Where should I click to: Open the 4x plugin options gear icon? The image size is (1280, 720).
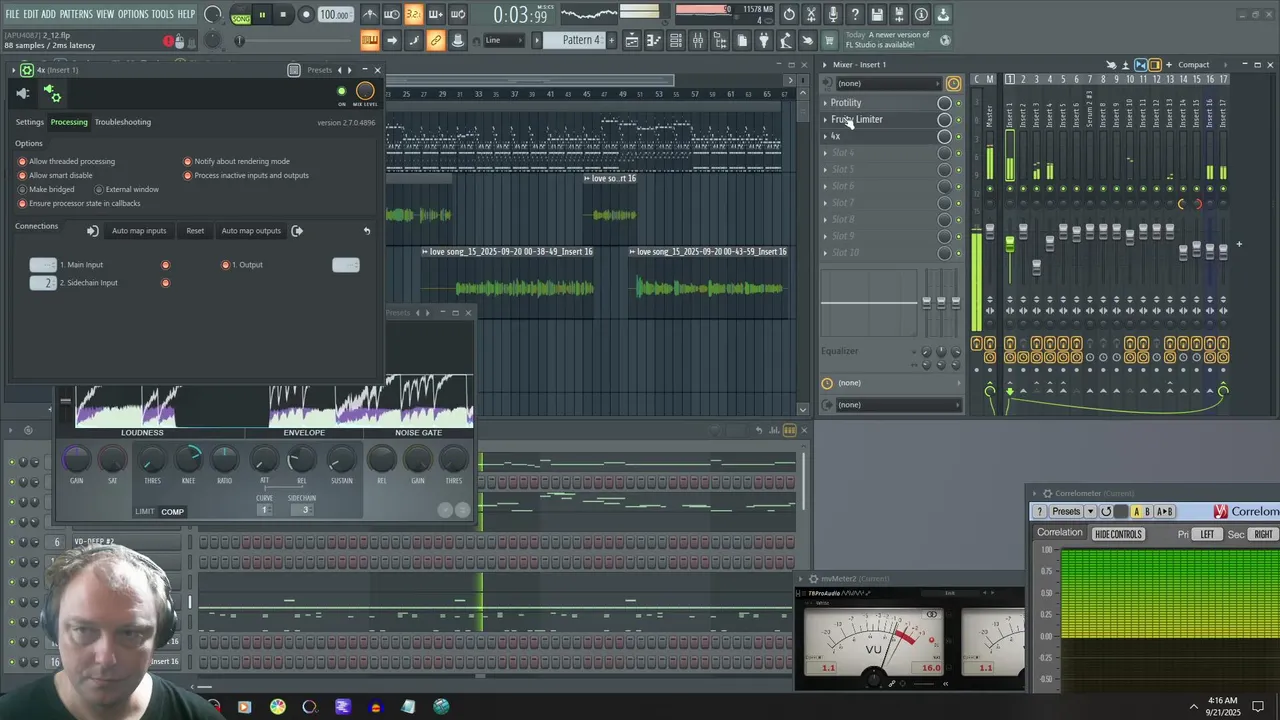pos(27,70)
